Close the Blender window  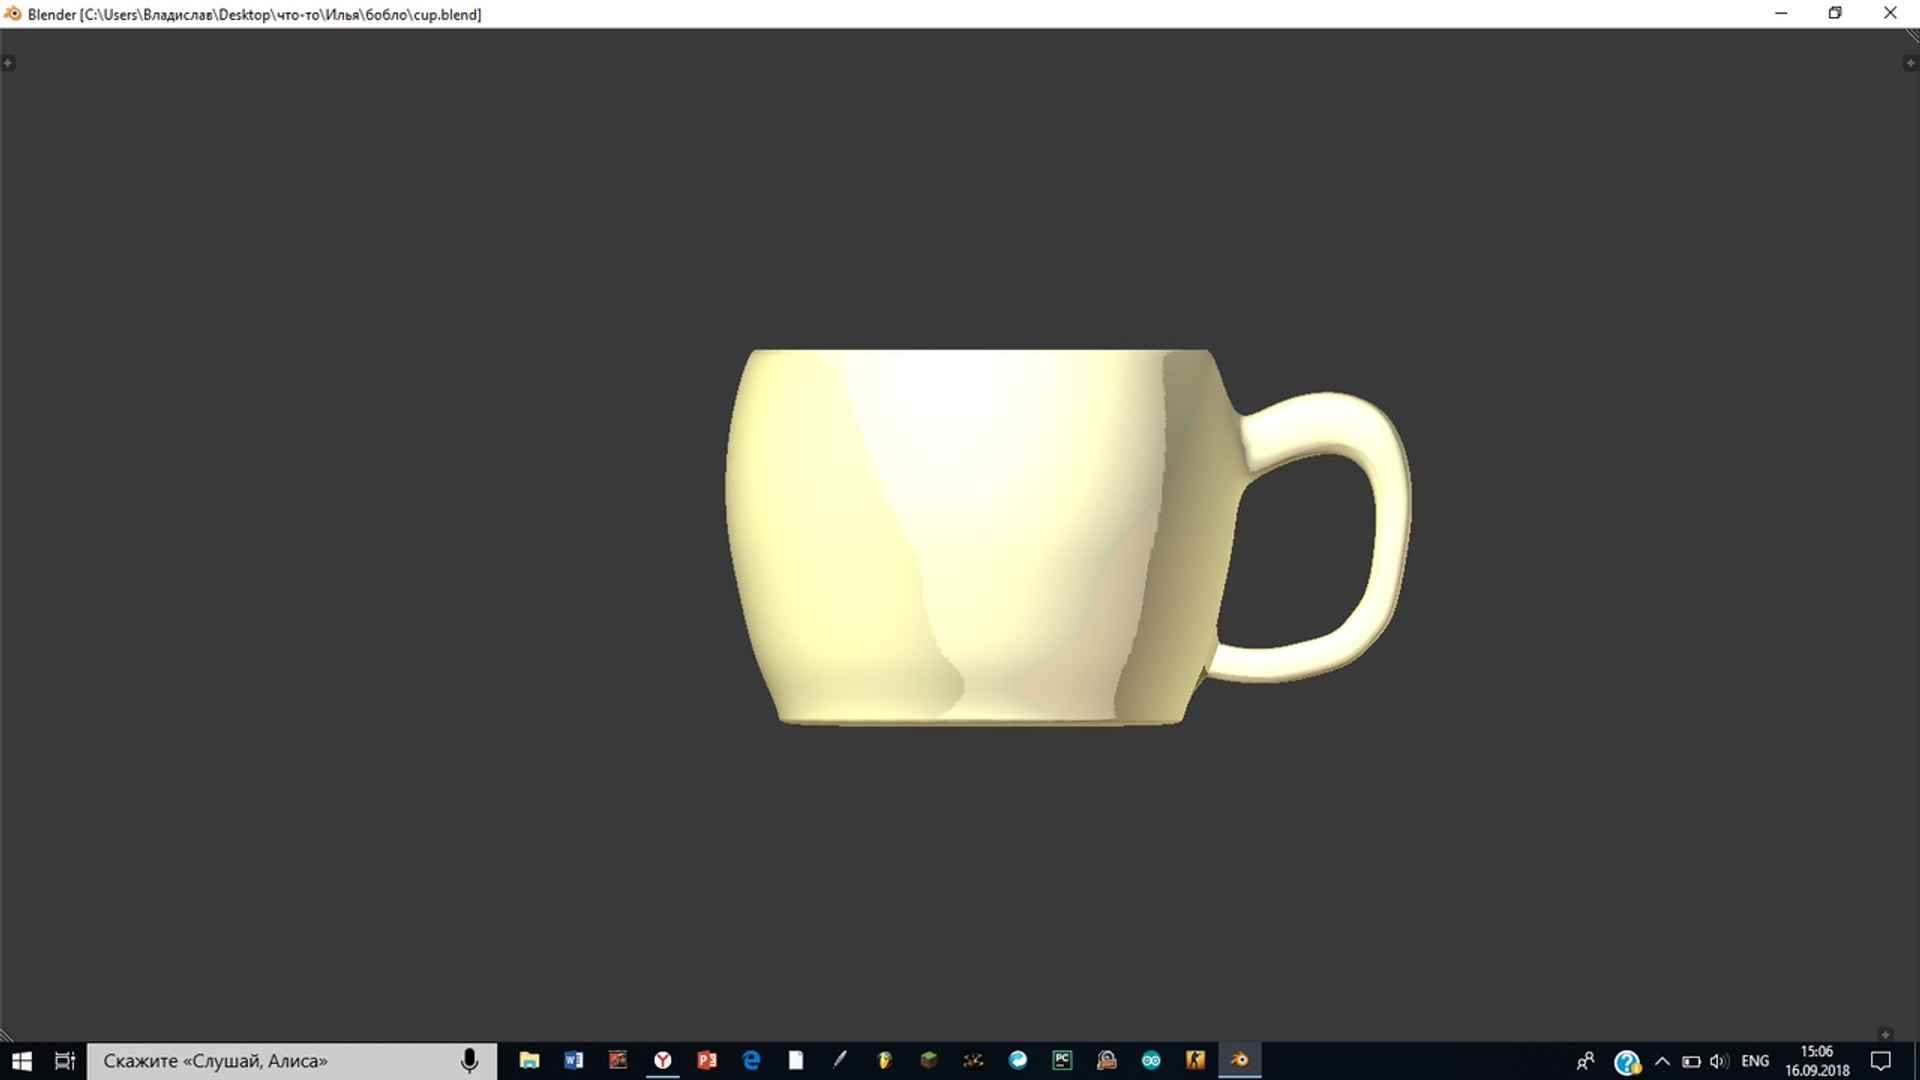(1890, 14)
